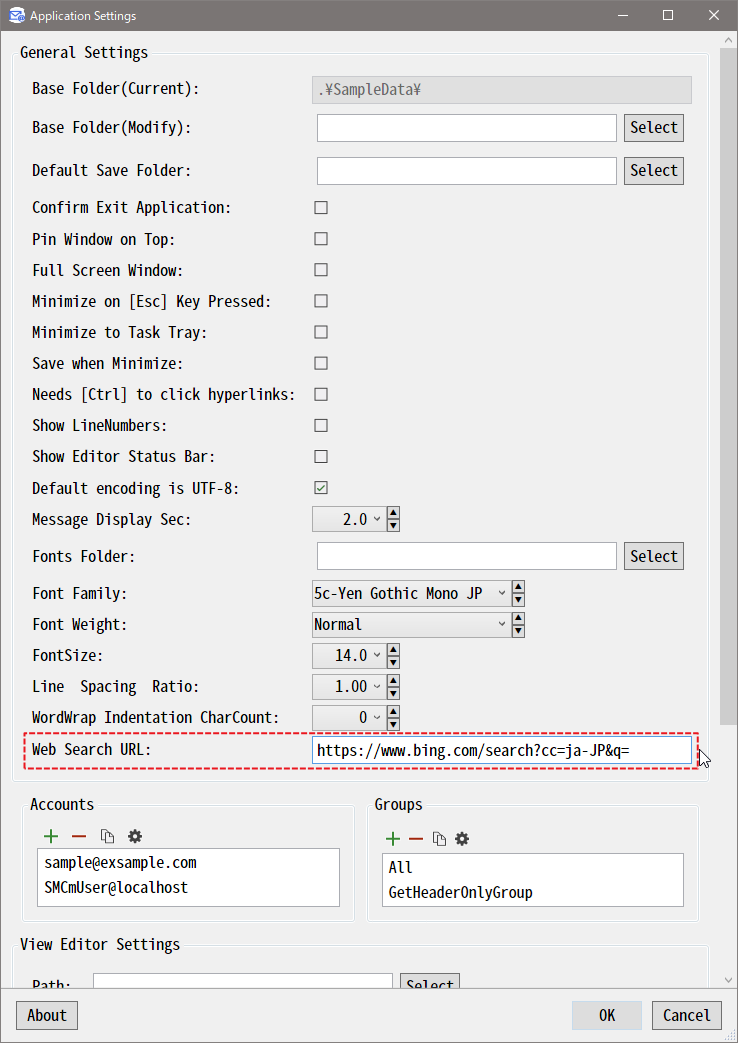Open the Font Family dropdown

tap(410, 593)
